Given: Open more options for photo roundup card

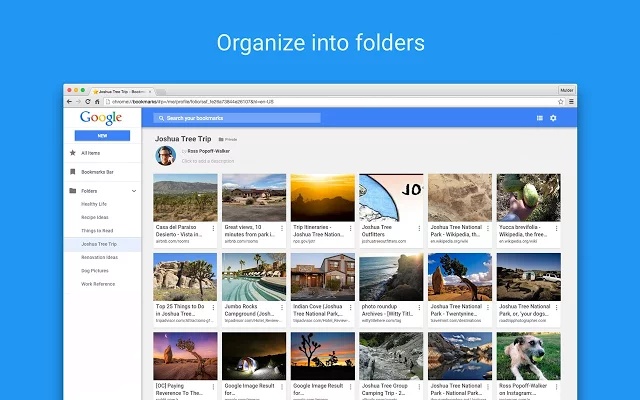Looking at the screenshot, I should click(x=419, y=307).
